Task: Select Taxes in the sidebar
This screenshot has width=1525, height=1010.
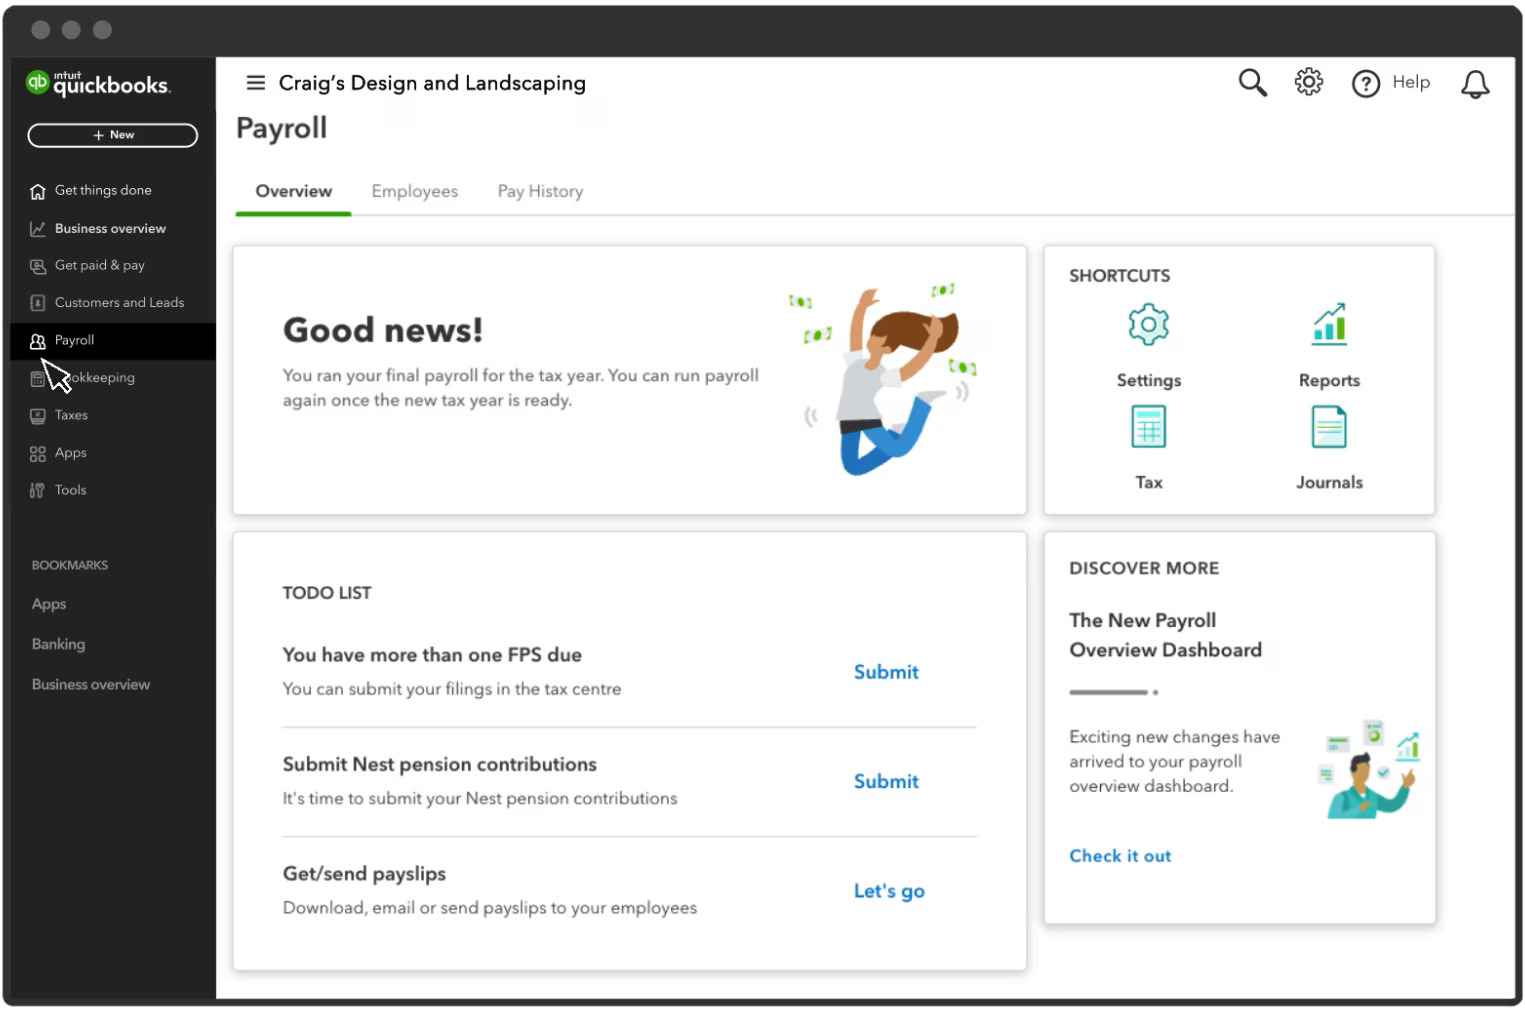Action: point(70,415)
